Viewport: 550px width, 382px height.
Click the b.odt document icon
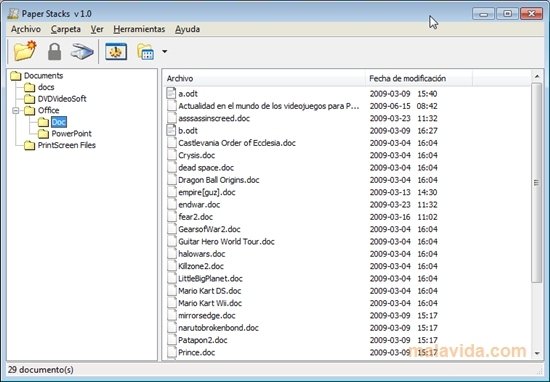pos(171,130)
